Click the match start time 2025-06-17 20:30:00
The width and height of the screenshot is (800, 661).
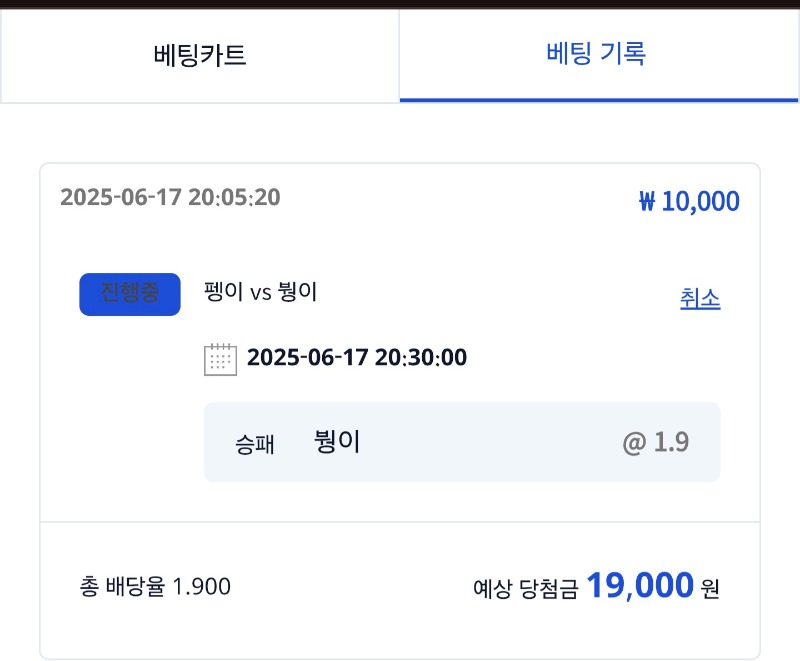[357, 358]
